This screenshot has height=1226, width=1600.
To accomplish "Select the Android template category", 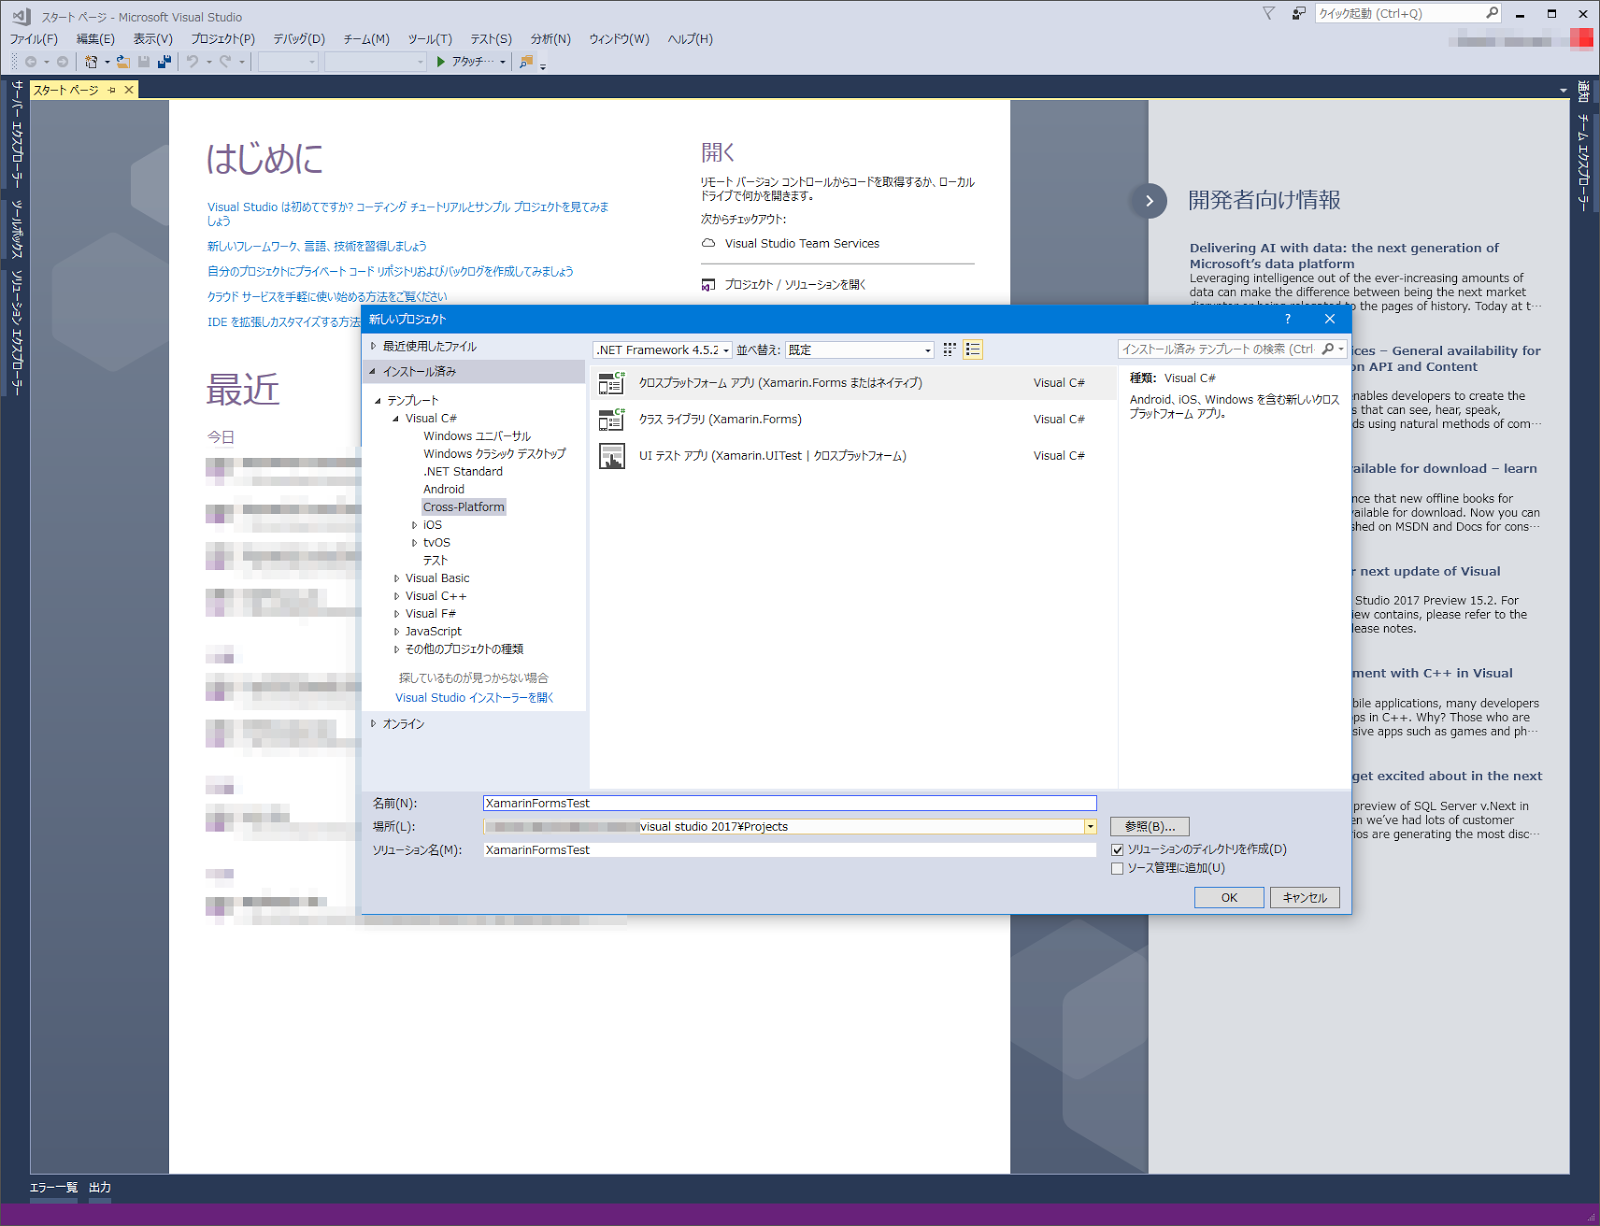I will [444, 490].
